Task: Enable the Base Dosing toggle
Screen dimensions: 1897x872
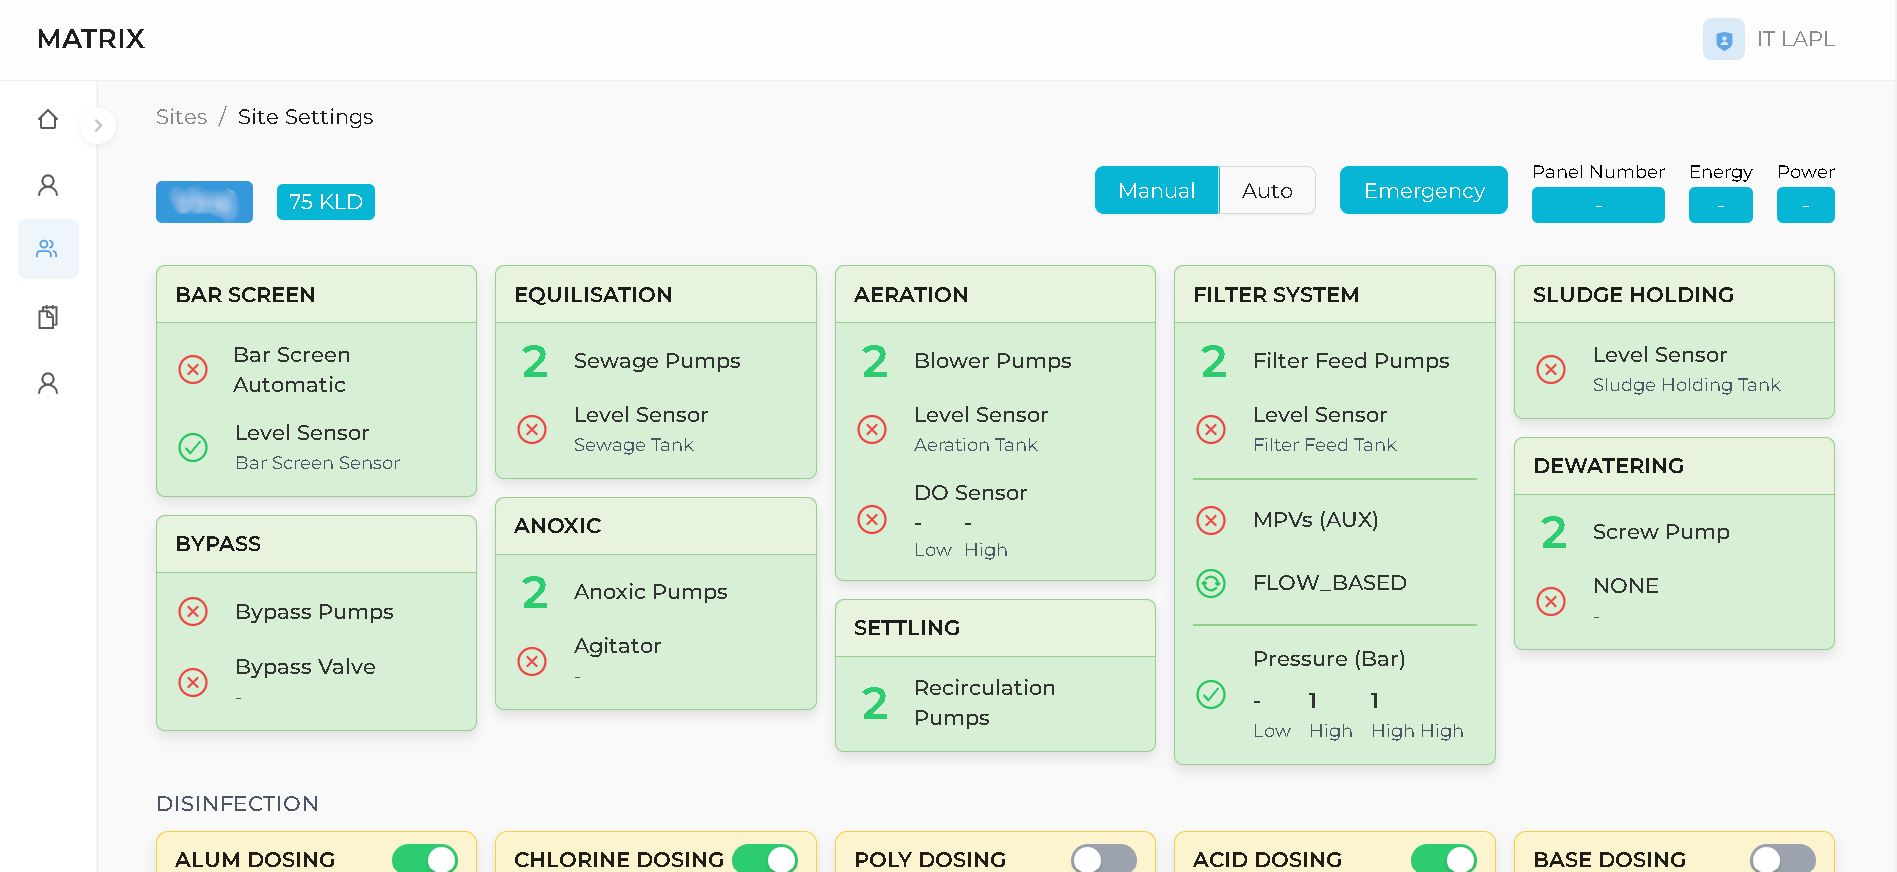Action: point(1782,859)
